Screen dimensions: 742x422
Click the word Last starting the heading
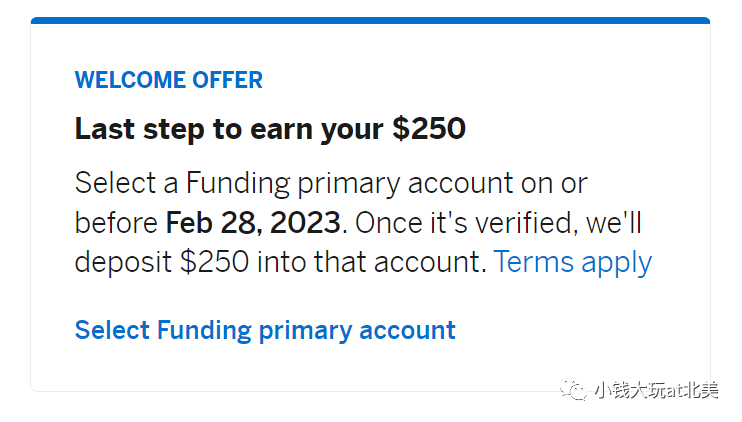click(105, 129)
